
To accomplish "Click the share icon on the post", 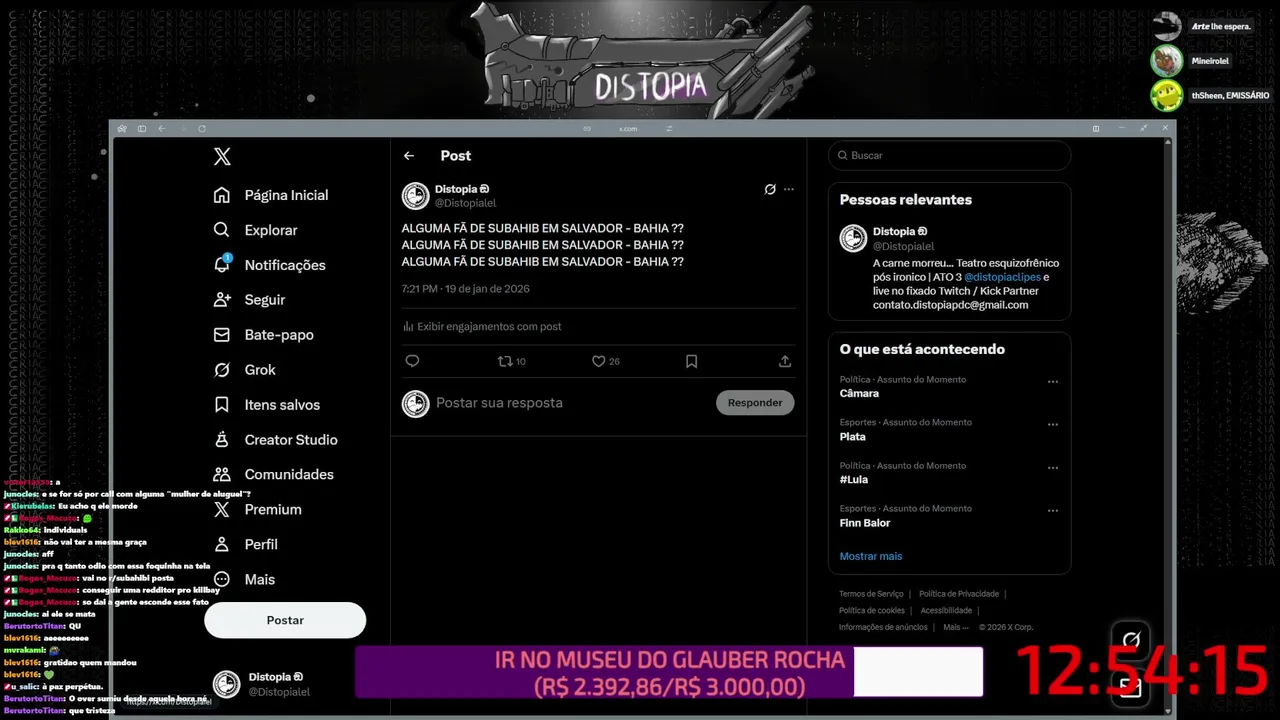I will pyautogui.click(x=785, y=361).
